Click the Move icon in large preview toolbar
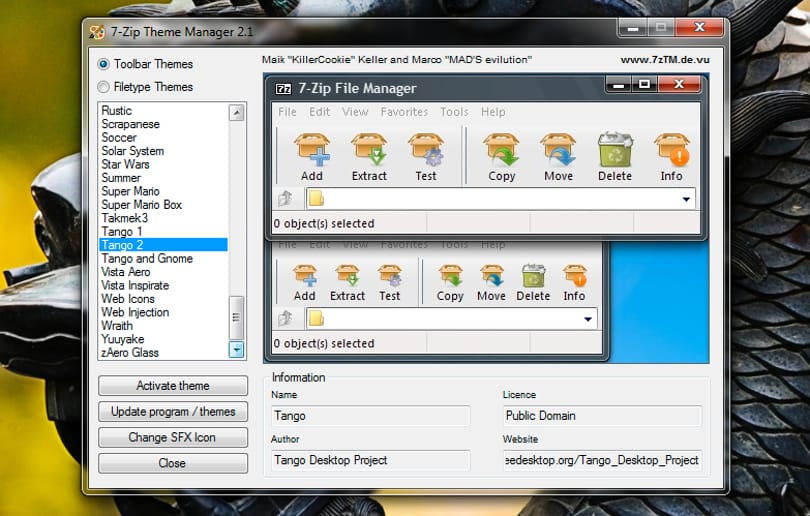Screen dimensions: 810x516 point(558,150)
